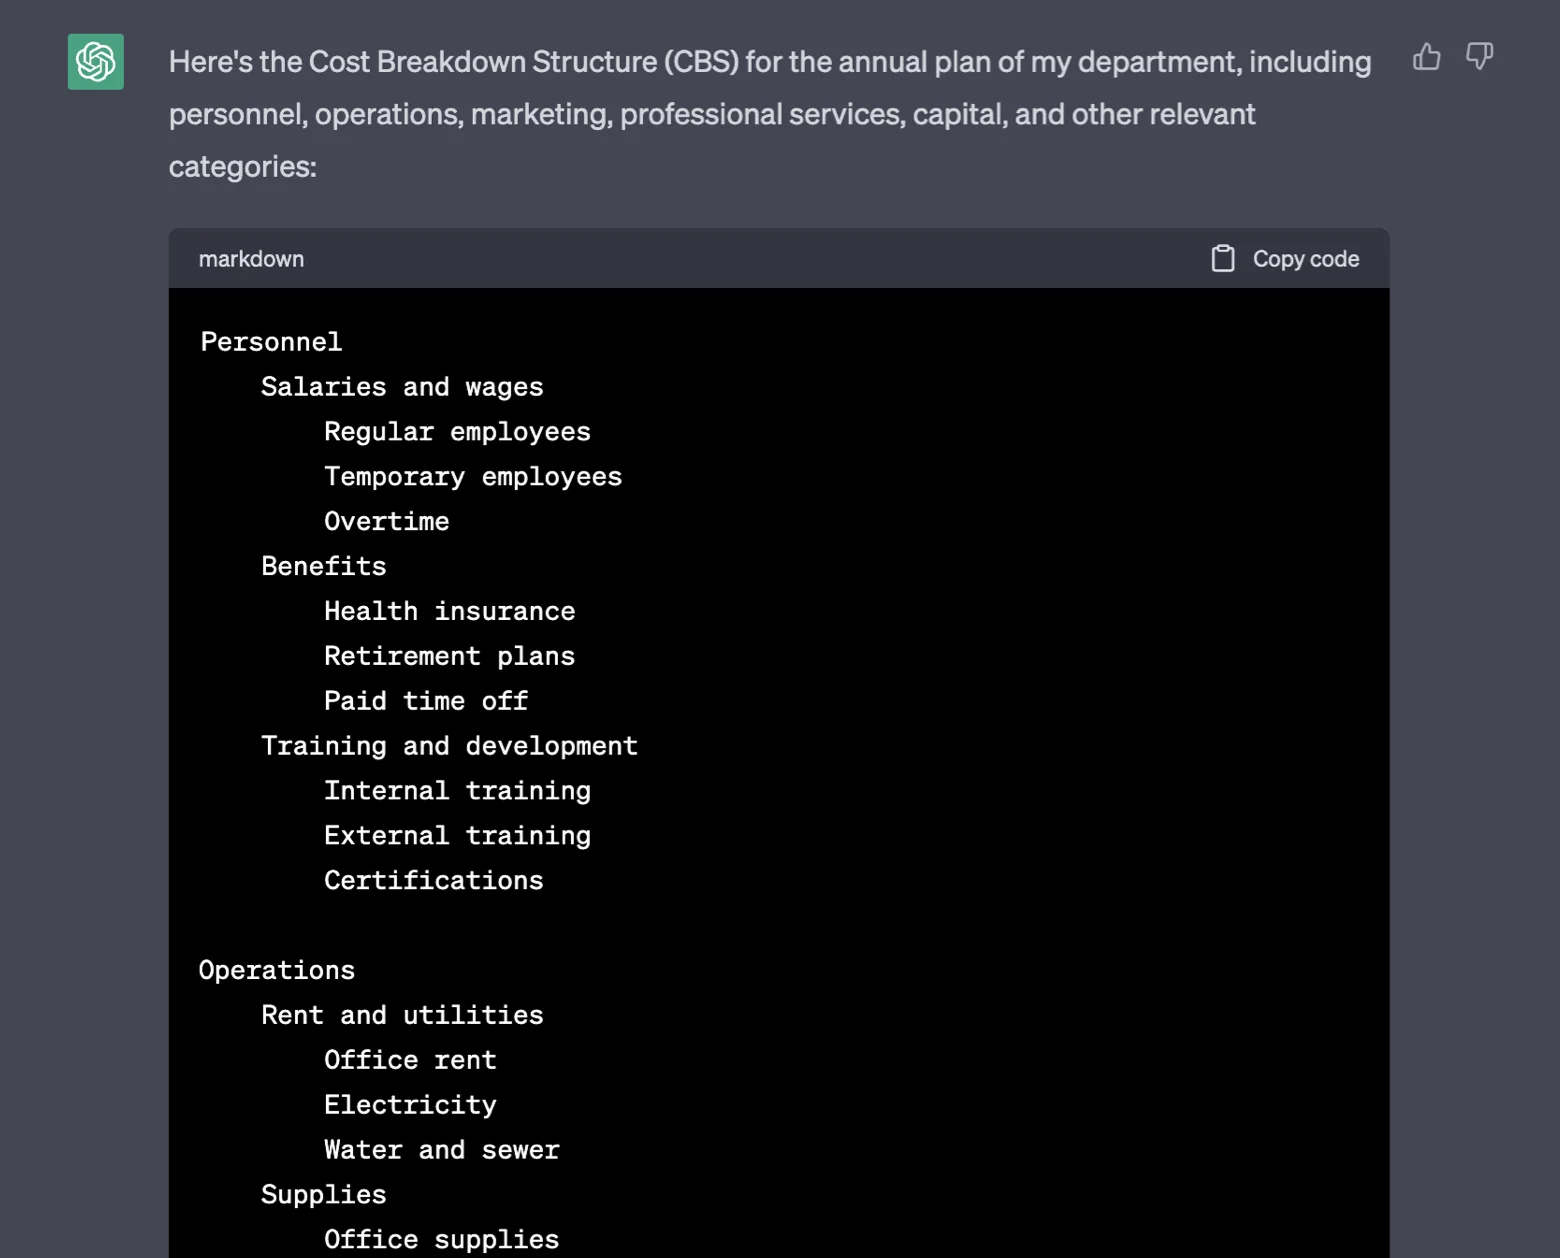
Task: Select the Personnel heading in the code block
Action: point(270,341)
